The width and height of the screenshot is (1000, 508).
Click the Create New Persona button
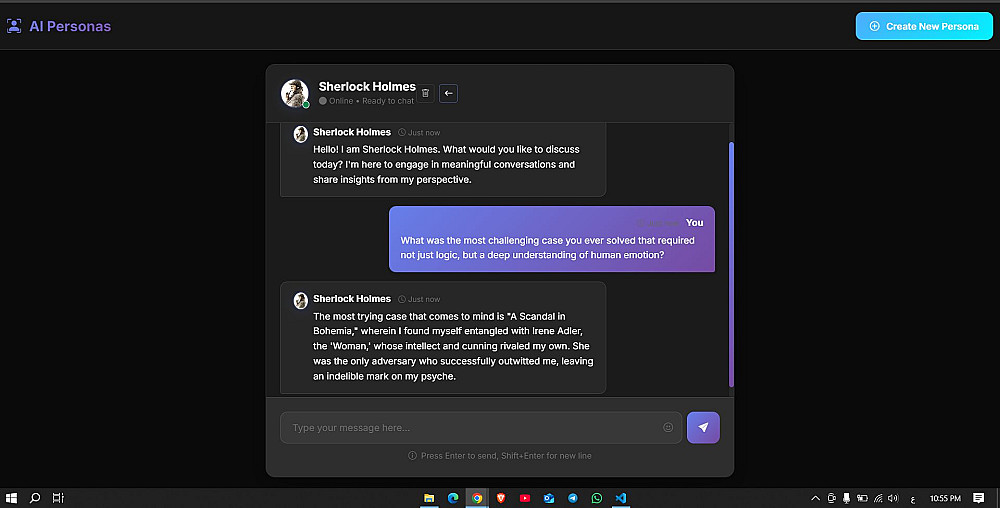tap(924, 26)
